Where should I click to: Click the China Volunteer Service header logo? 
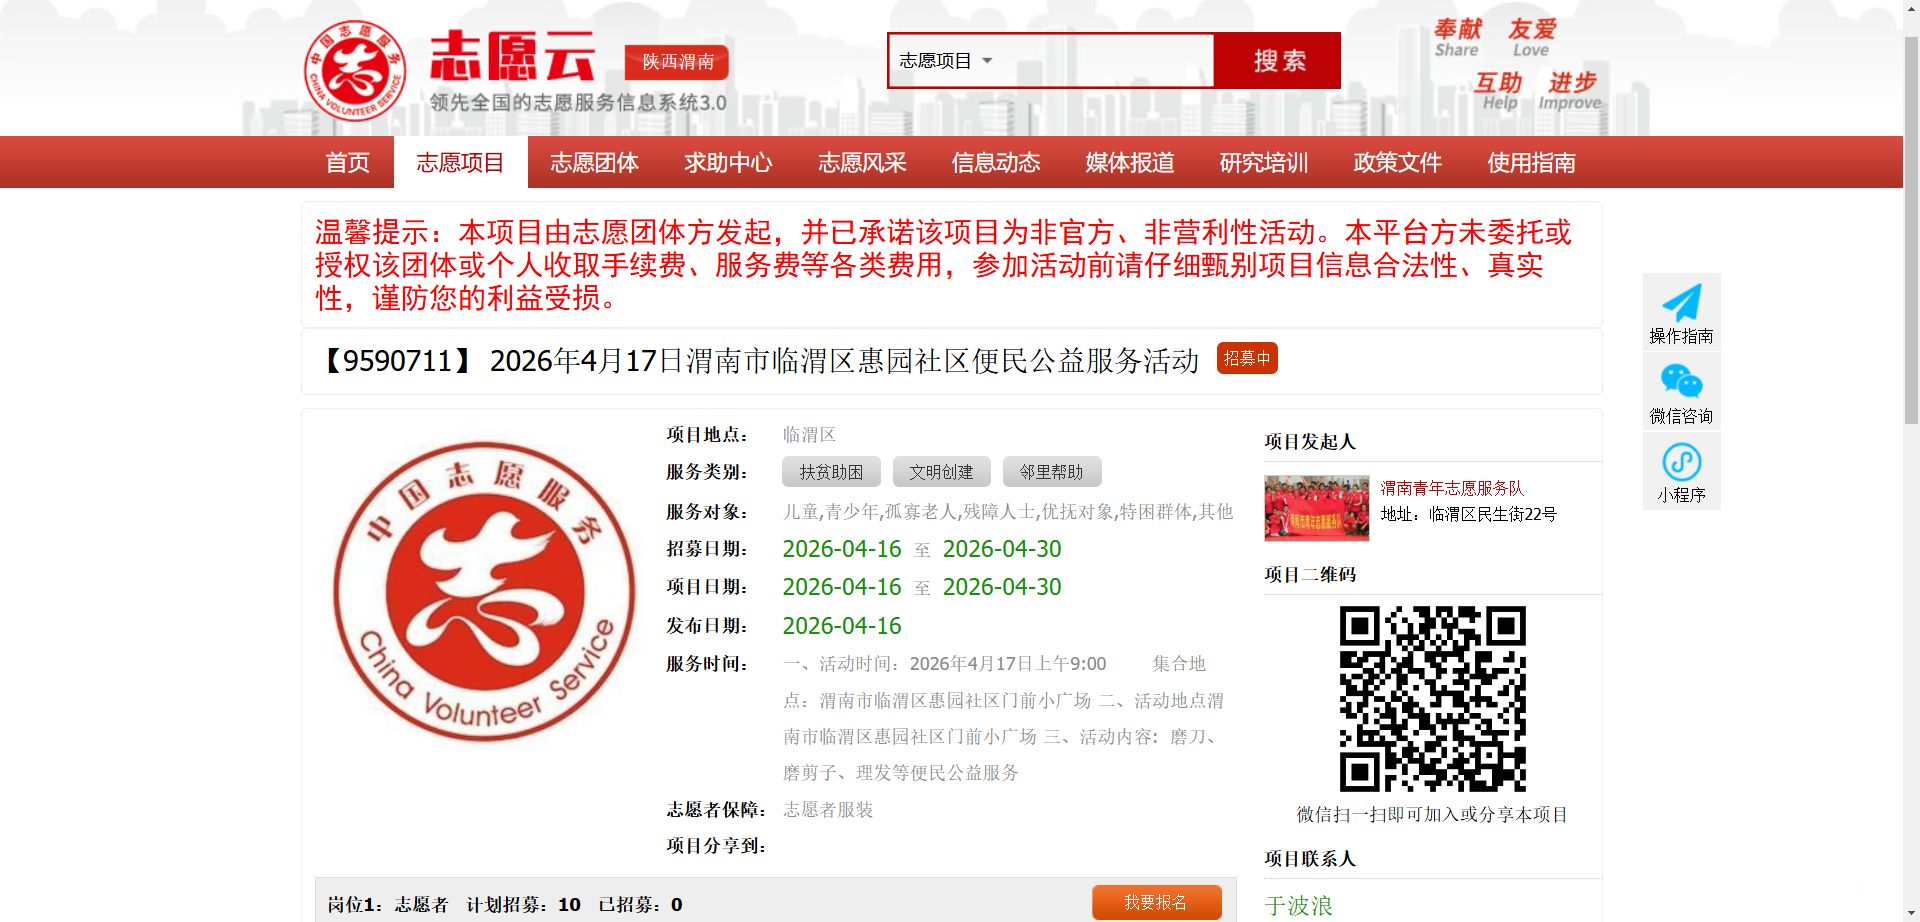(355, 71)
